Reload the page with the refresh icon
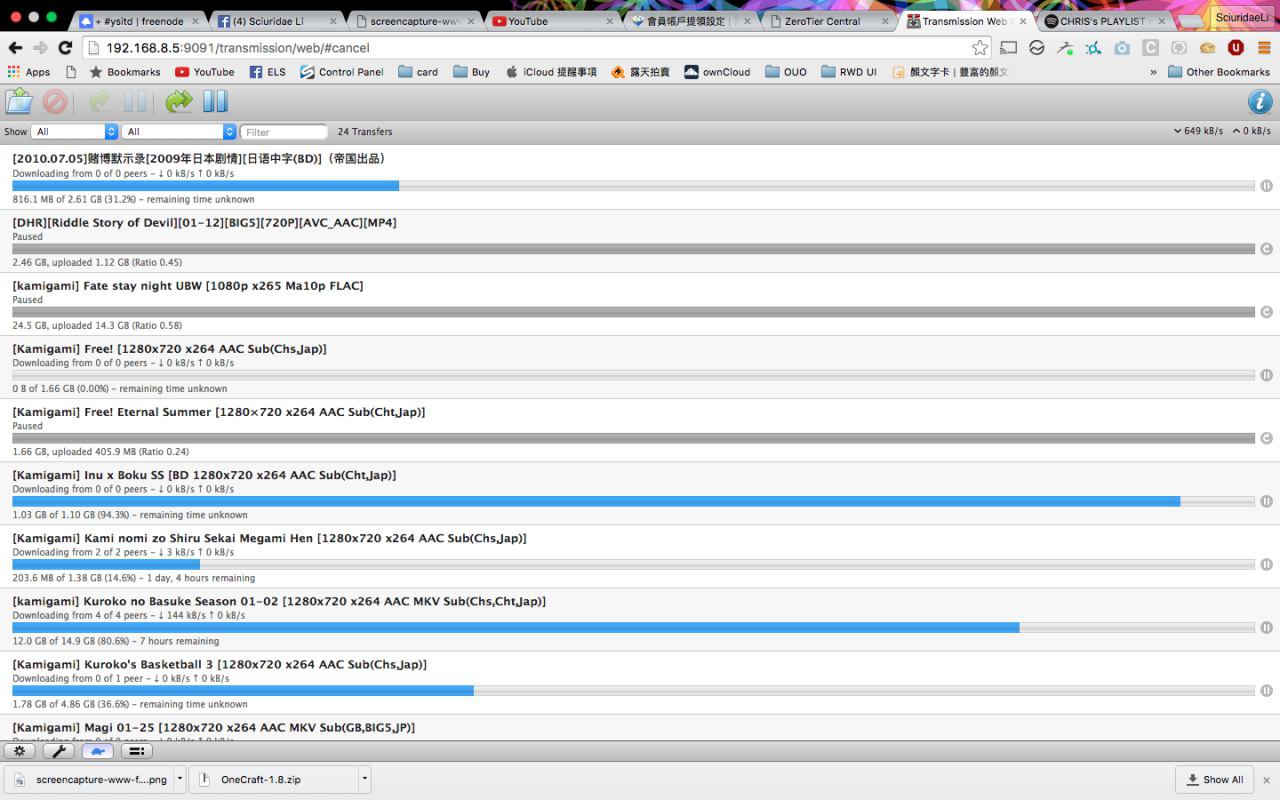 pyautogui.click(x=65, y=47)
